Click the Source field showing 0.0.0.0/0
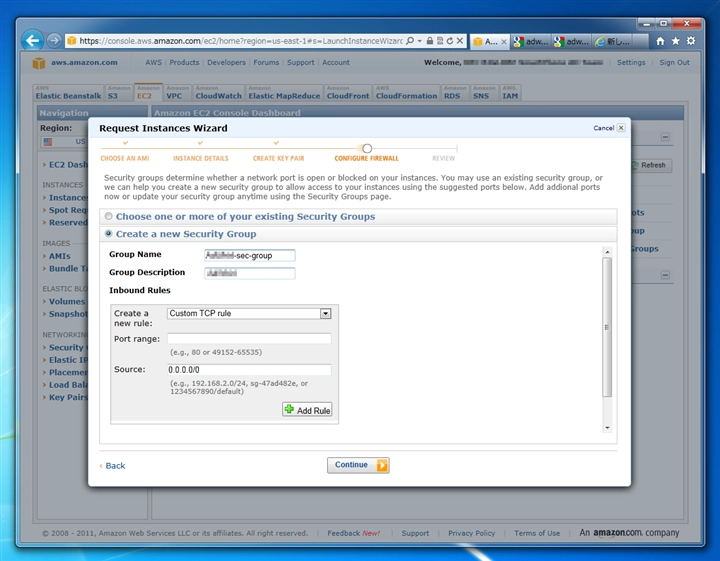Image resolution: width=720 pixels, height=561 pixels. pos(249,370)
